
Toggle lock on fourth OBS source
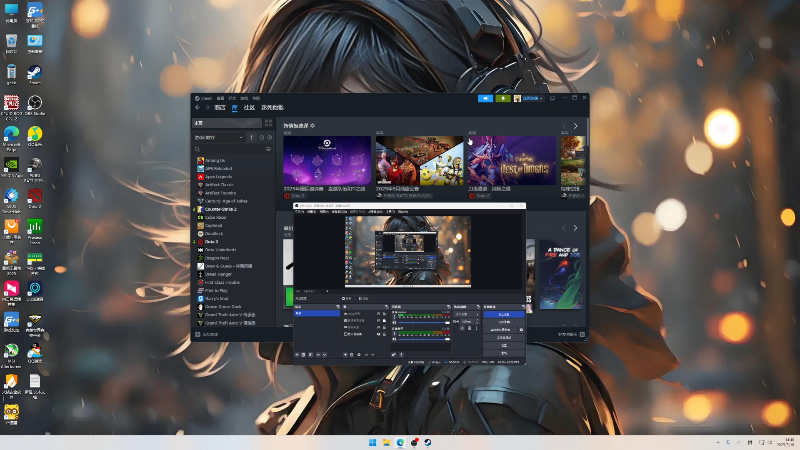coord(384,334)
